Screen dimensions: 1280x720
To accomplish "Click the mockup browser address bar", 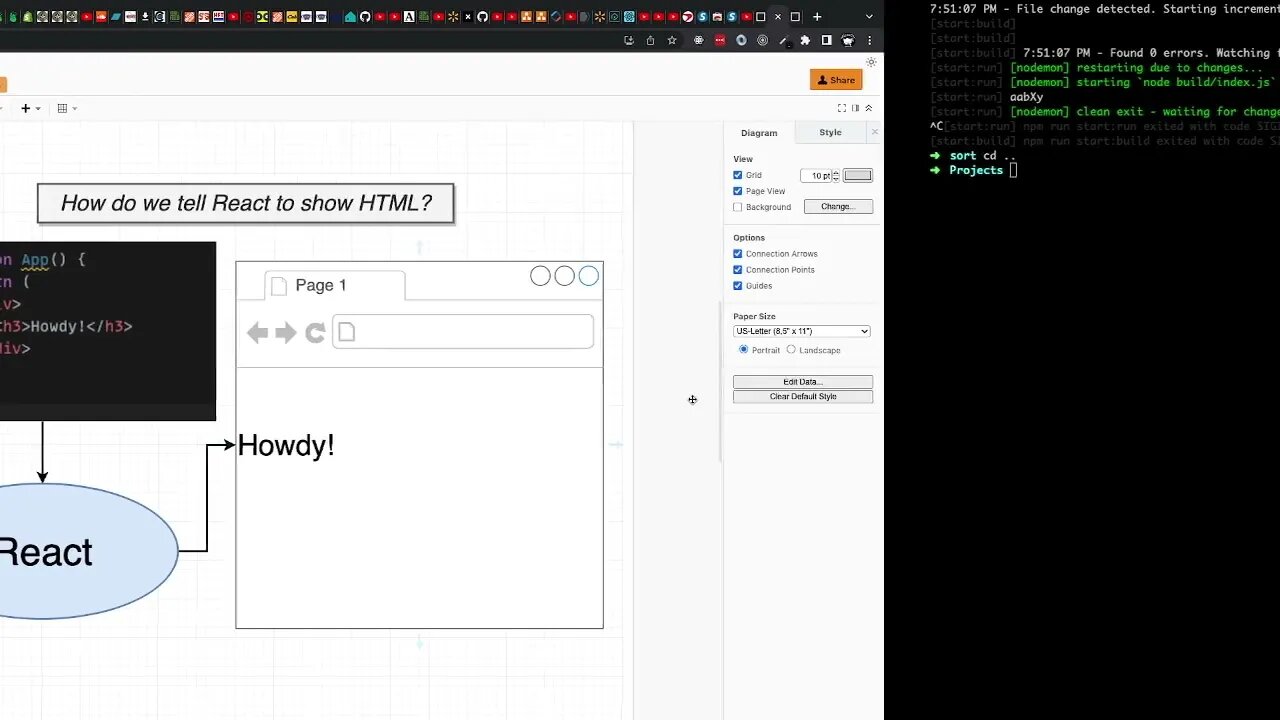I will tap(463, 332).
